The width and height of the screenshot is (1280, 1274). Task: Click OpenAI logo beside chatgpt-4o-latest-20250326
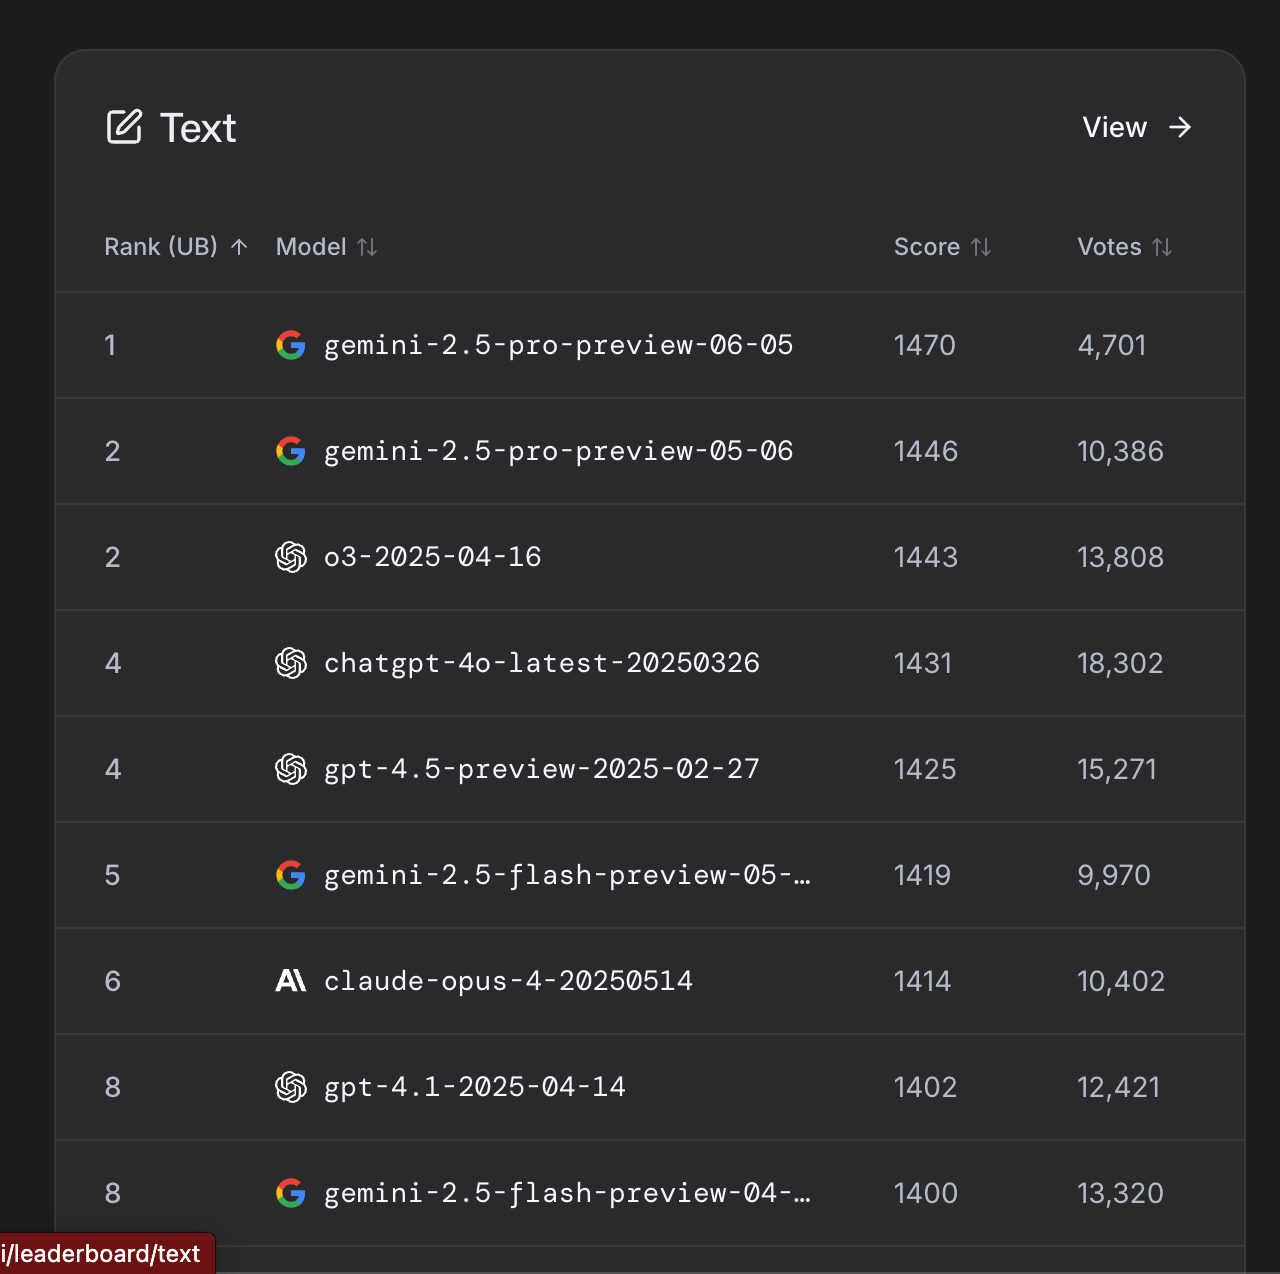click(291, 663)
